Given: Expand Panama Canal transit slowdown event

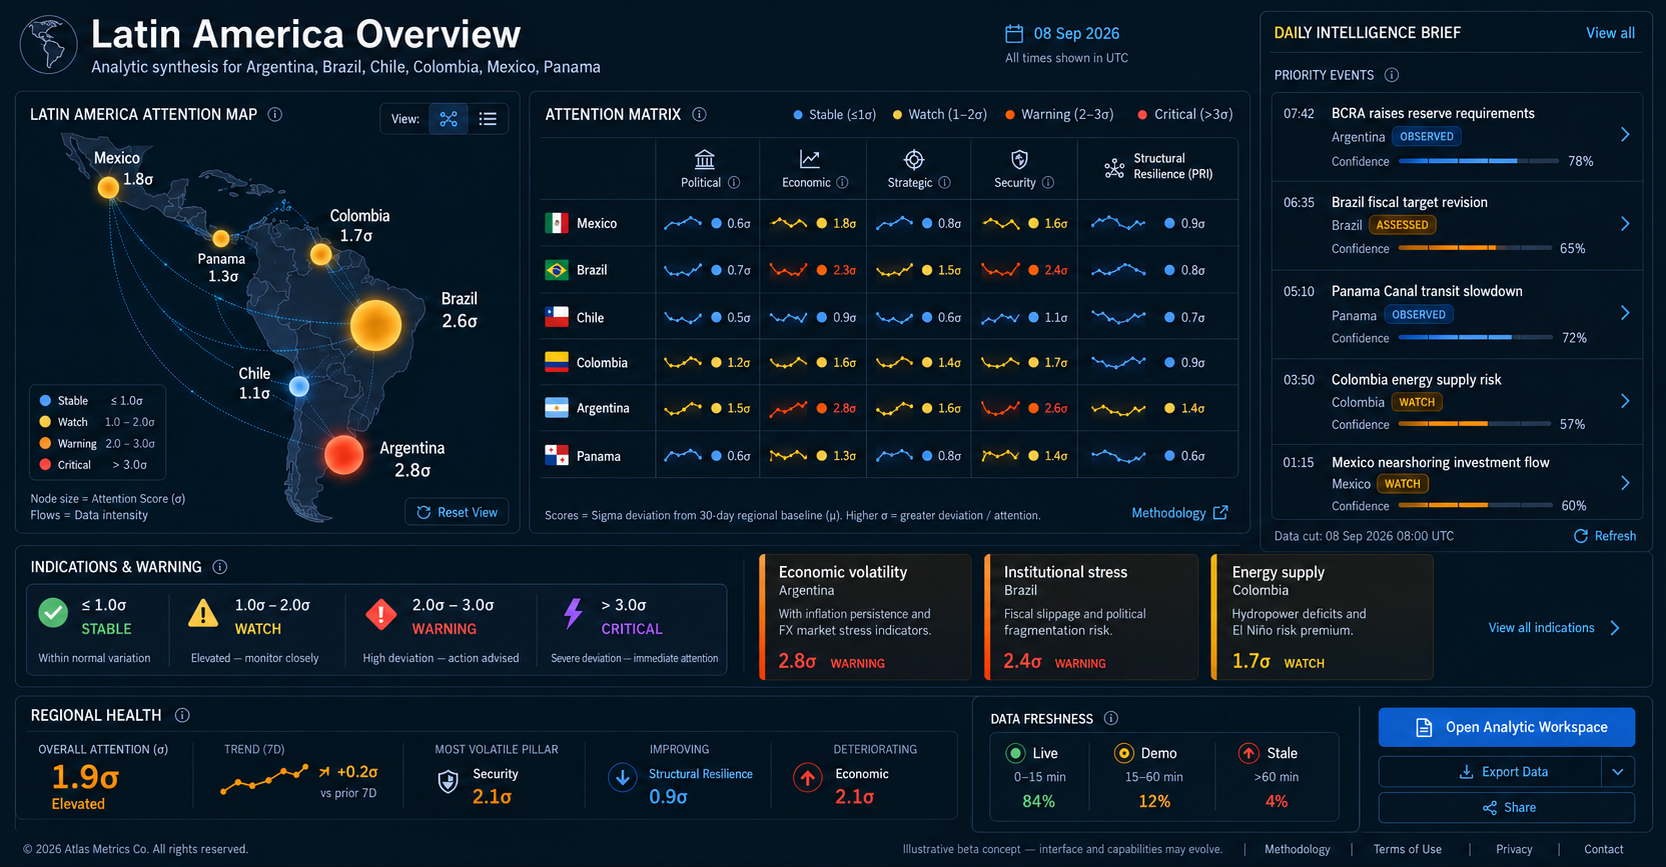Looking at the screenshot, I should click(1625, 313).
